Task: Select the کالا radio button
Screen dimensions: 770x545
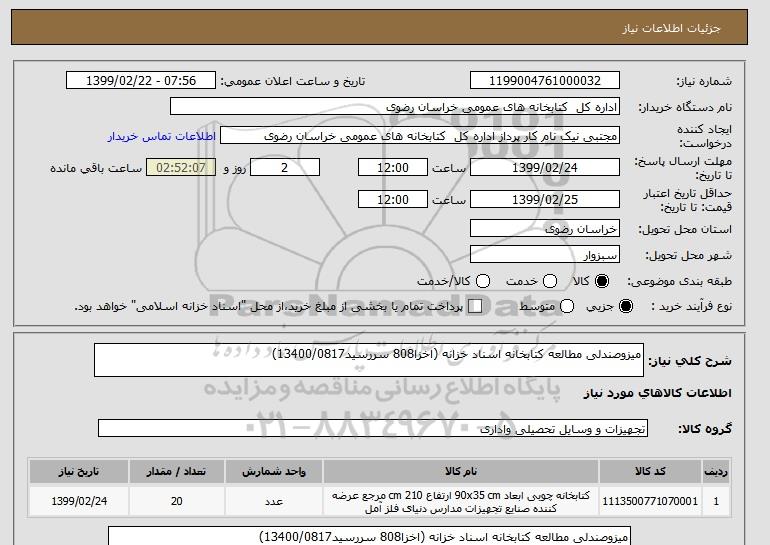Action: (x=601, y=281)
